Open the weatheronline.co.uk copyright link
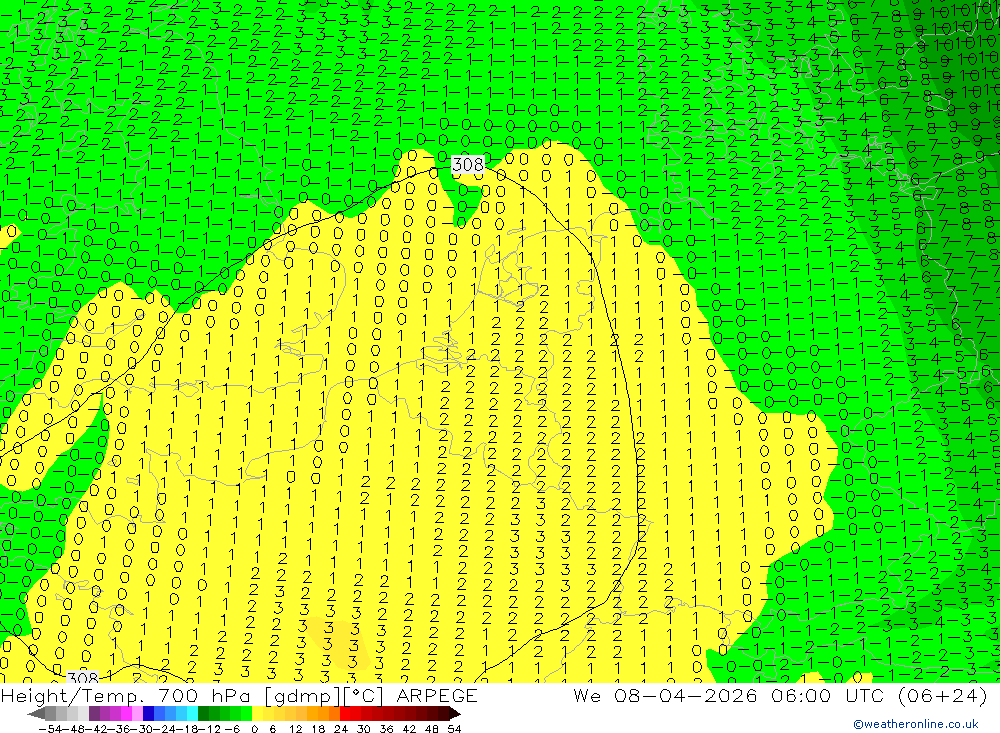The width and height of the screenshot is (1000, 733). pos(916,723)
